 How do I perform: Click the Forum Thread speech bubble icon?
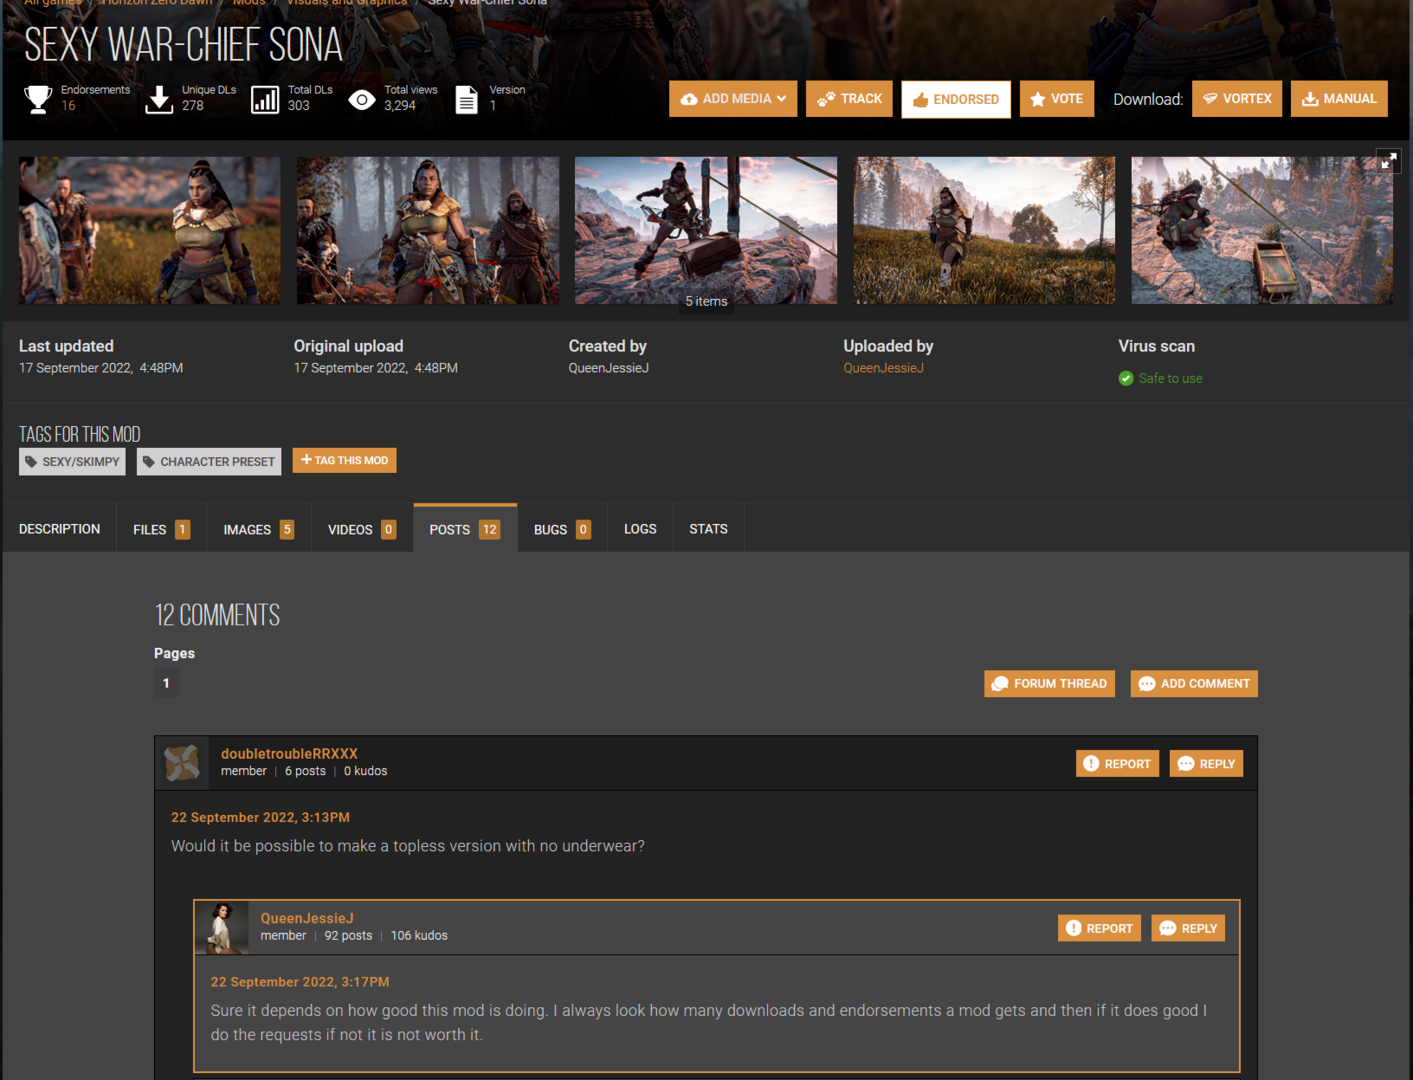click(999, 684)
